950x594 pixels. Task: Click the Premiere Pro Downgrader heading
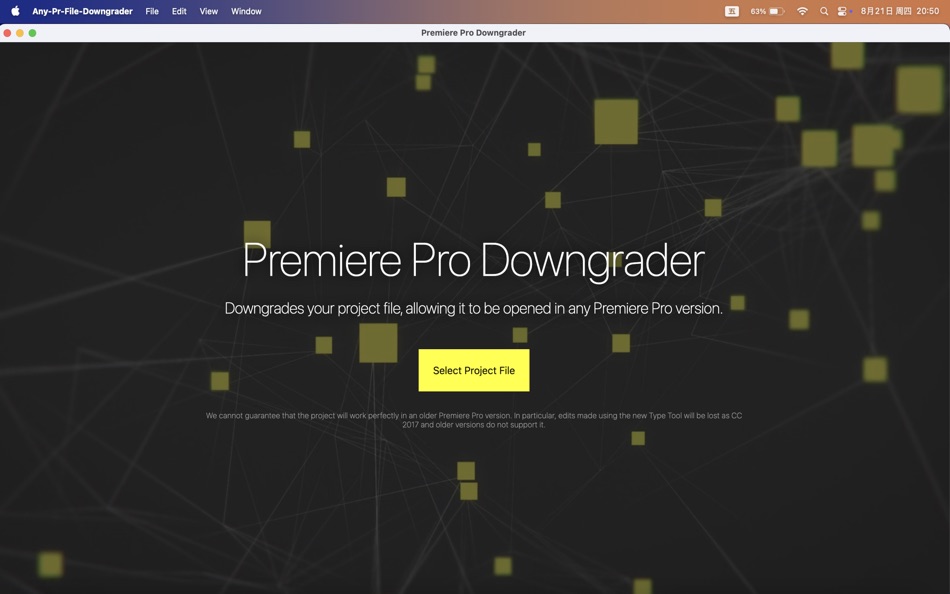click(x=474, y=261)
